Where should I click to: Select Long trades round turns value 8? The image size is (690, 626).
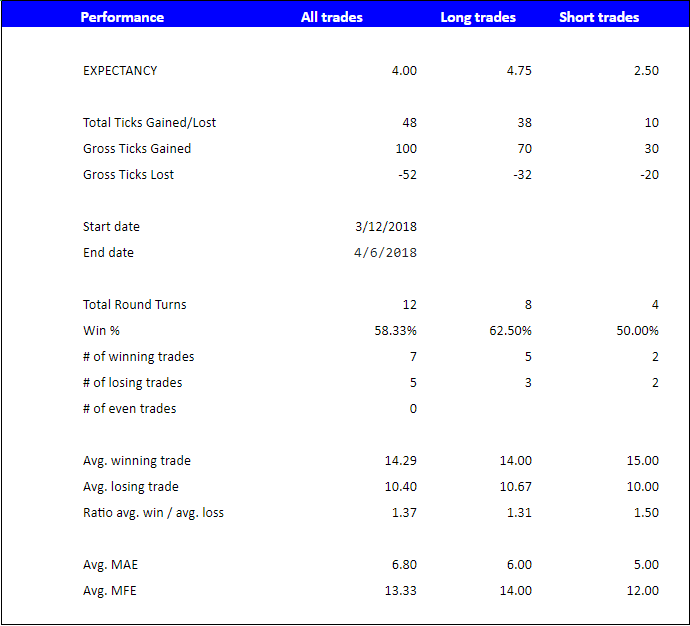[528, 304]
